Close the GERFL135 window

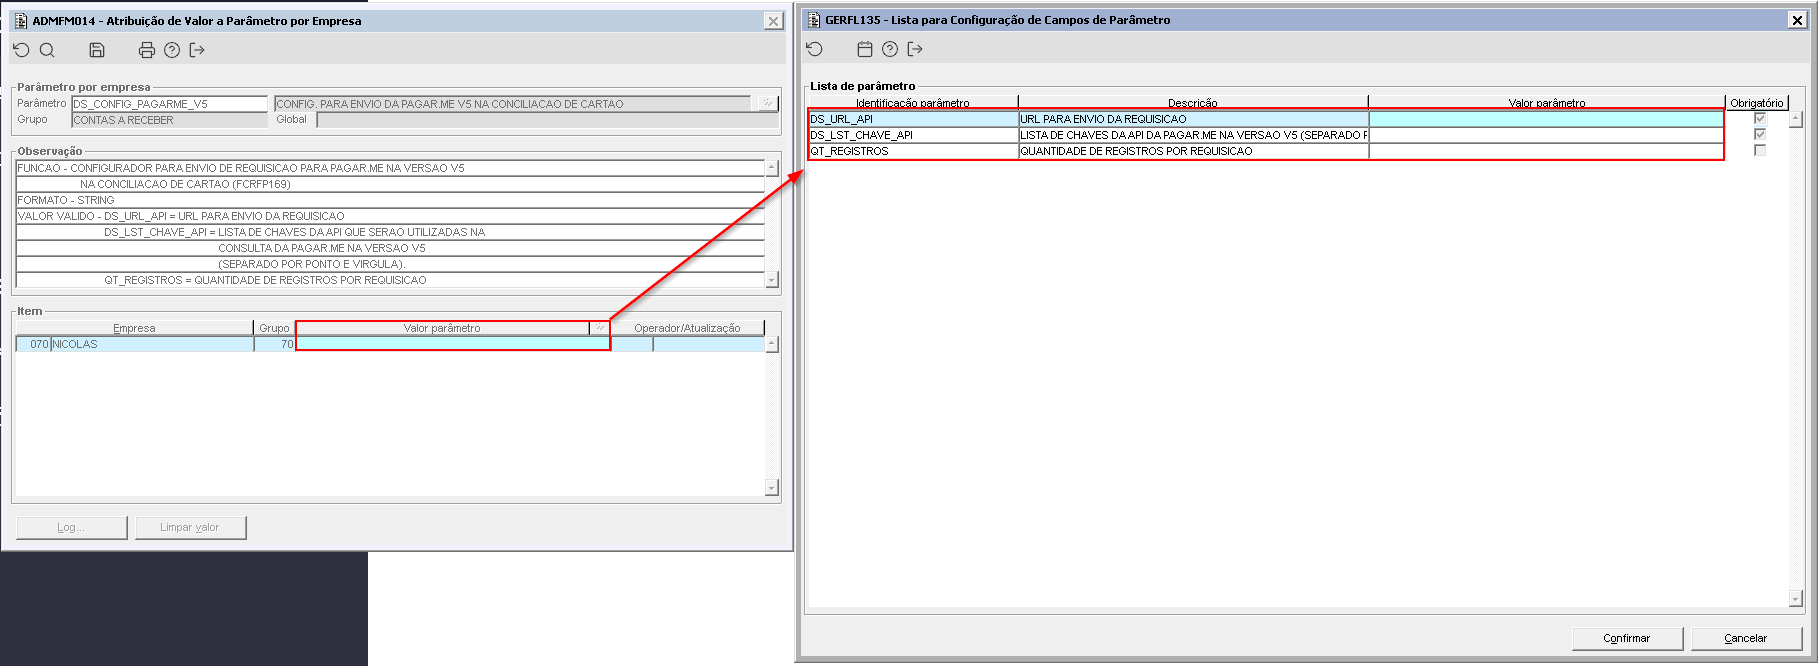pyautogui.click(x=1797, y=20)
